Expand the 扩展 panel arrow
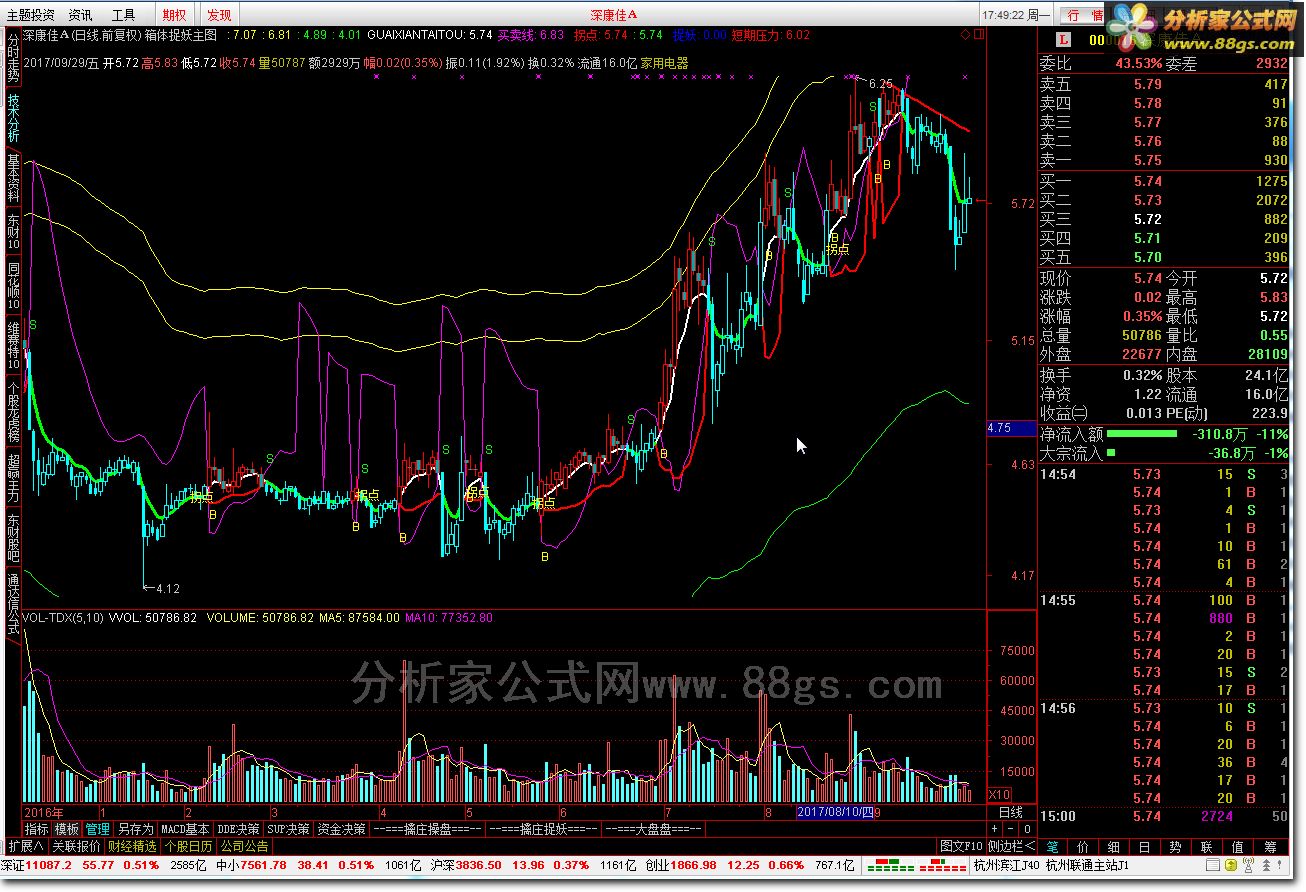Viewport: 1306px width, 892px height. click(x=26, y=846)
